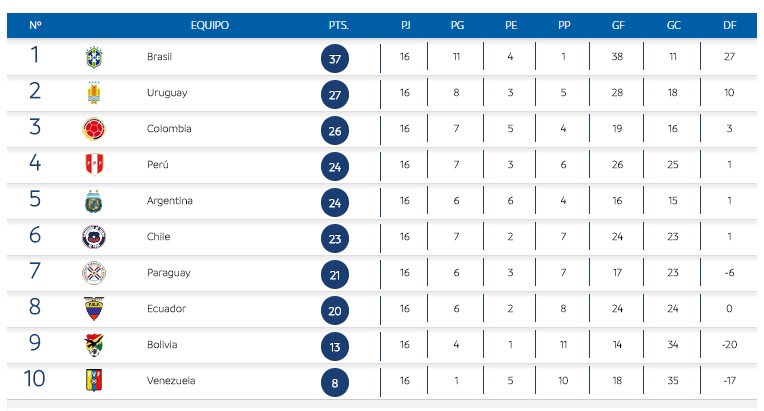Image resolution: width=764 pixels, height=411 pixels.
Task: Select the Argentina team name
Action: tap(168, 201)
